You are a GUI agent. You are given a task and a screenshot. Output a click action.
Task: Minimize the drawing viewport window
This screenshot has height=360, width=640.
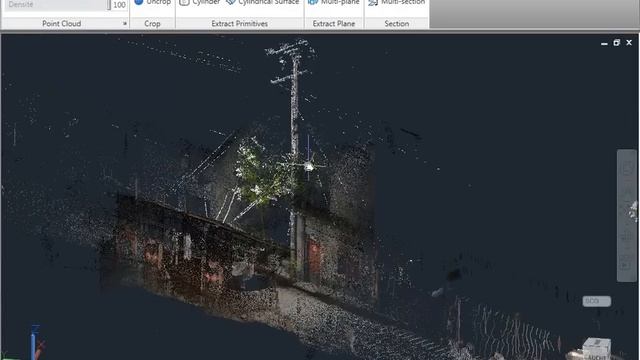pyautogui.click(x=604, y=43)
